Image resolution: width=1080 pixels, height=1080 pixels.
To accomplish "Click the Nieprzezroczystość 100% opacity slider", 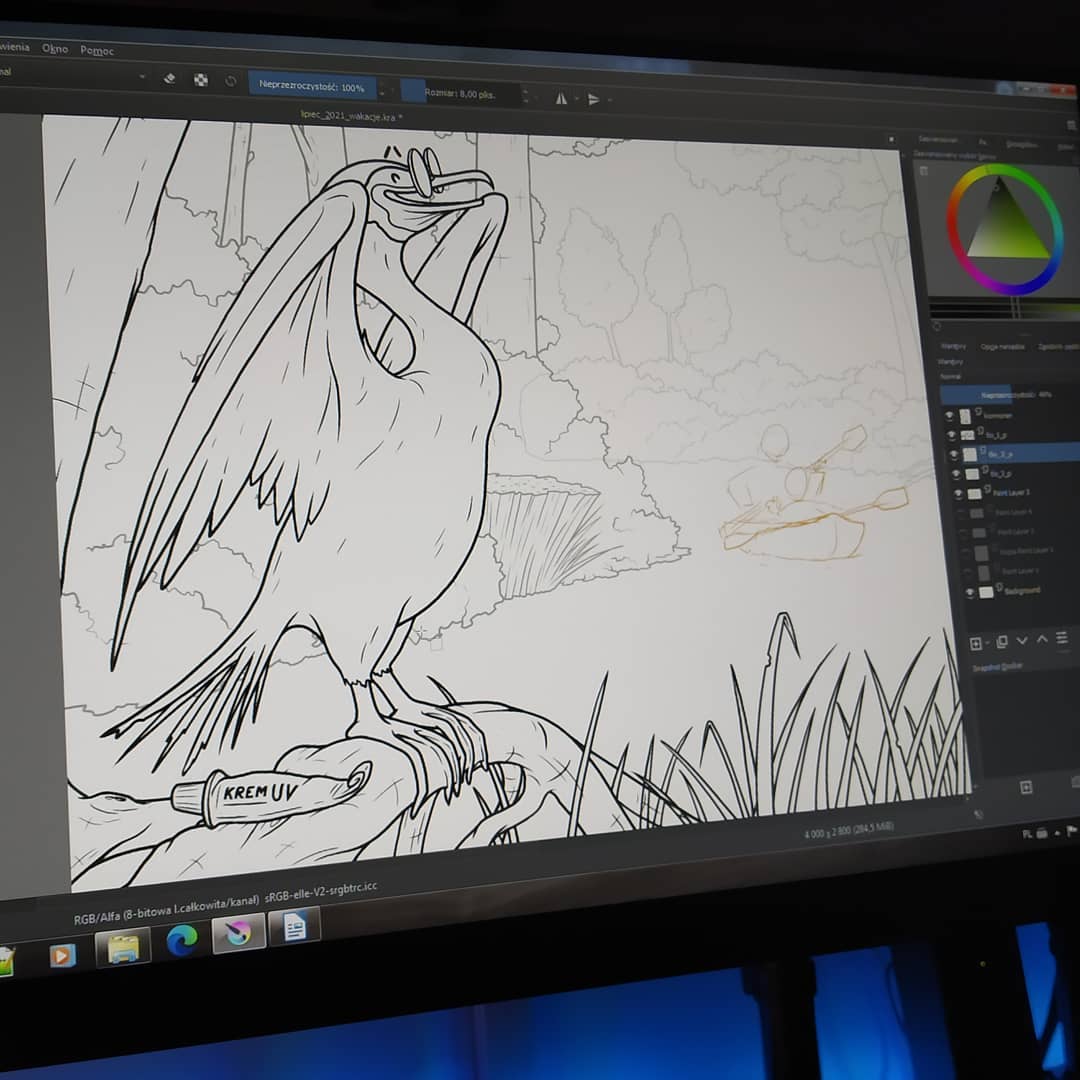I will click(x=312, y=86).
